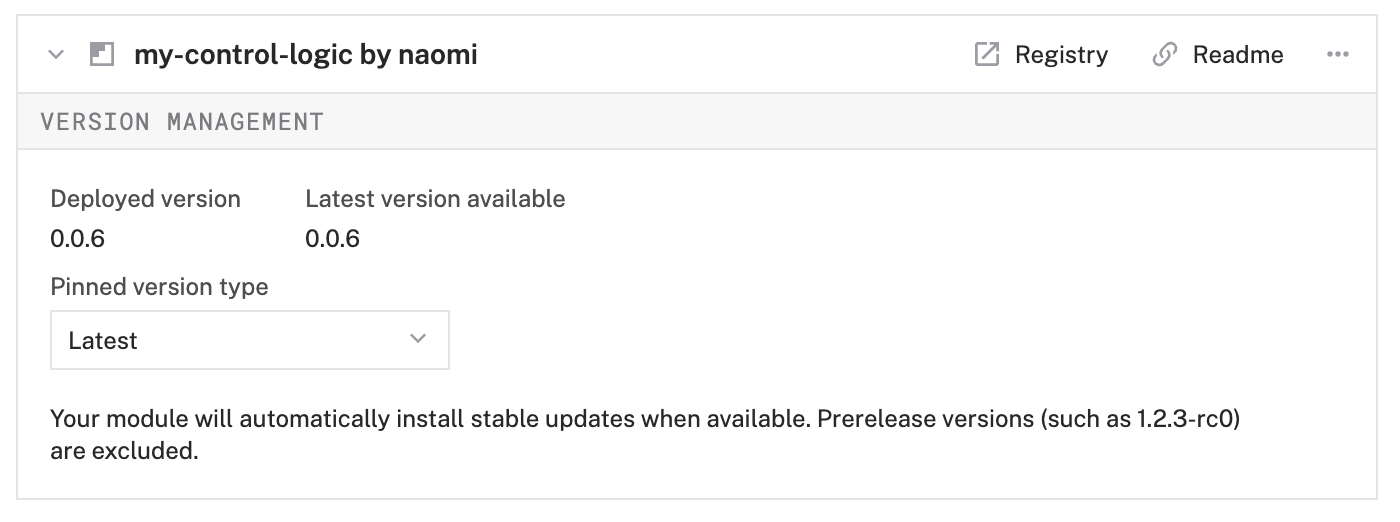Viewport: 1400px width, 522px height.
Task: Click the 0.0.6 value under Deployed version
Action: tap(78, 239)
